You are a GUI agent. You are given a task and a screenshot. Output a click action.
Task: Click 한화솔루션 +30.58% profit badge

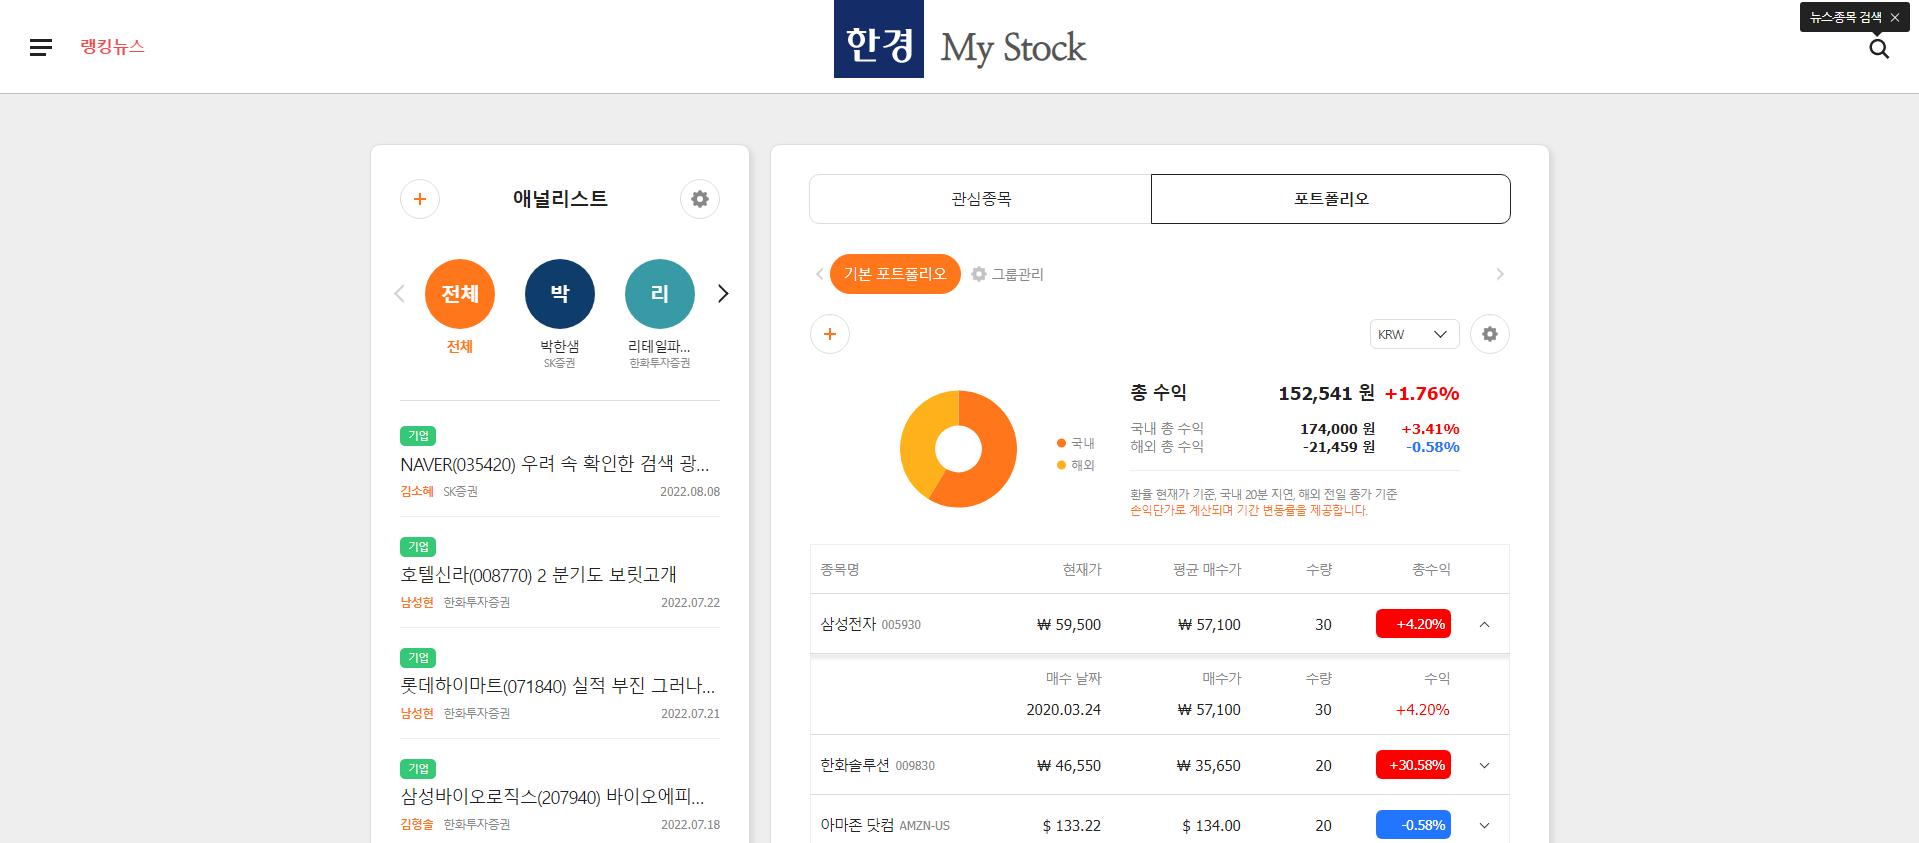[1413, 765]
